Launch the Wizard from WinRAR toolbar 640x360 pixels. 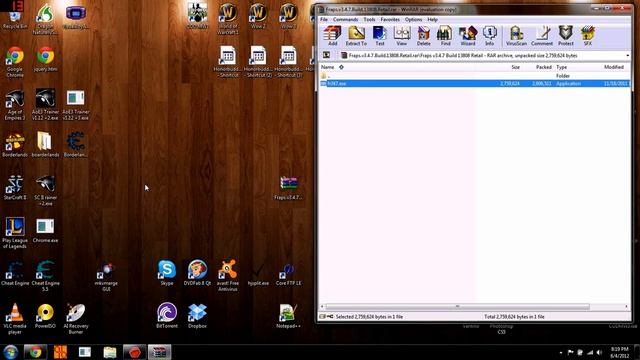[468, 36]
